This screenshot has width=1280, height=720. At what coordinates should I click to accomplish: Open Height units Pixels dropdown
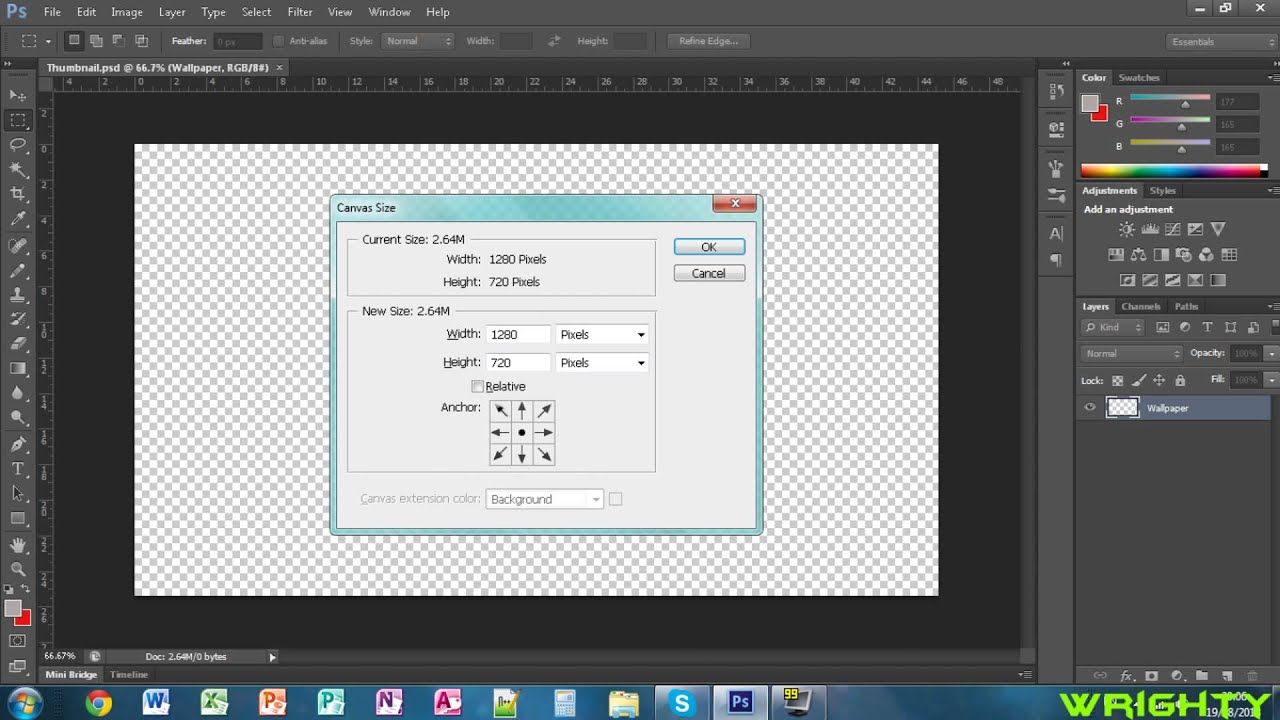[x=602, y=363]
